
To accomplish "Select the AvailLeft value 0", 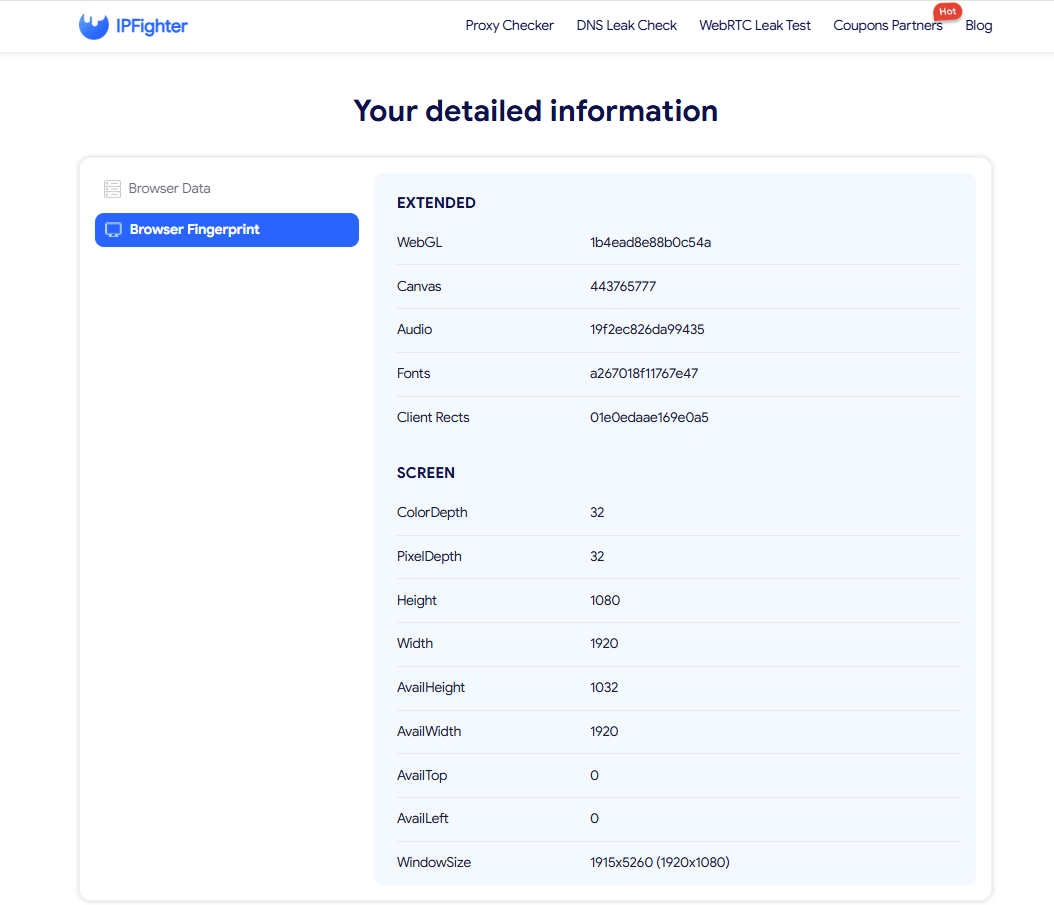I will click(594, 819).
